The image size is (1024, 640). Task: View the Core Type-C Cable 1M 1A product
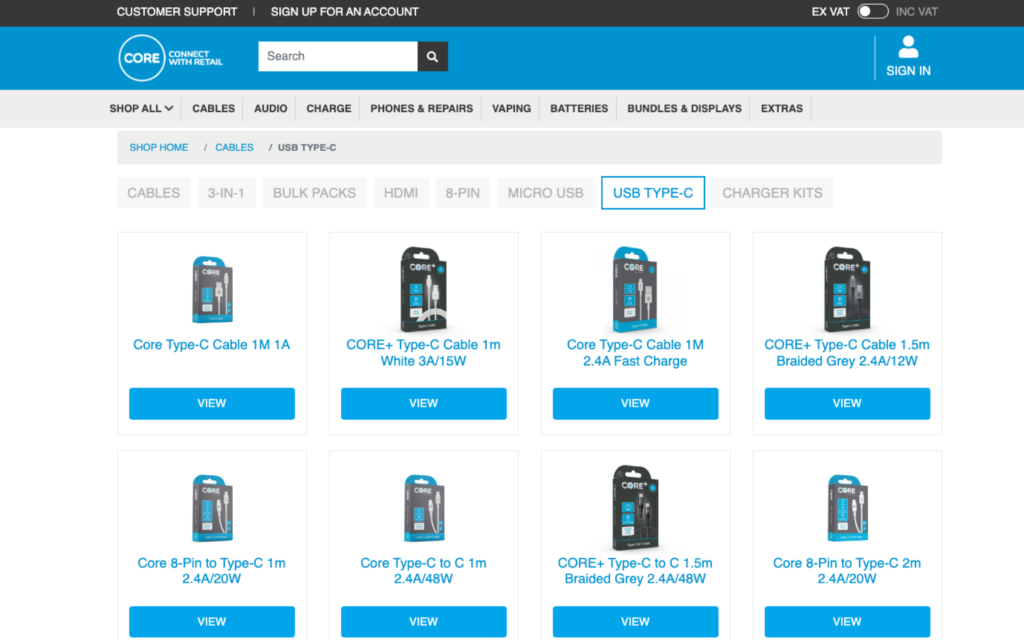click(212, 404)
